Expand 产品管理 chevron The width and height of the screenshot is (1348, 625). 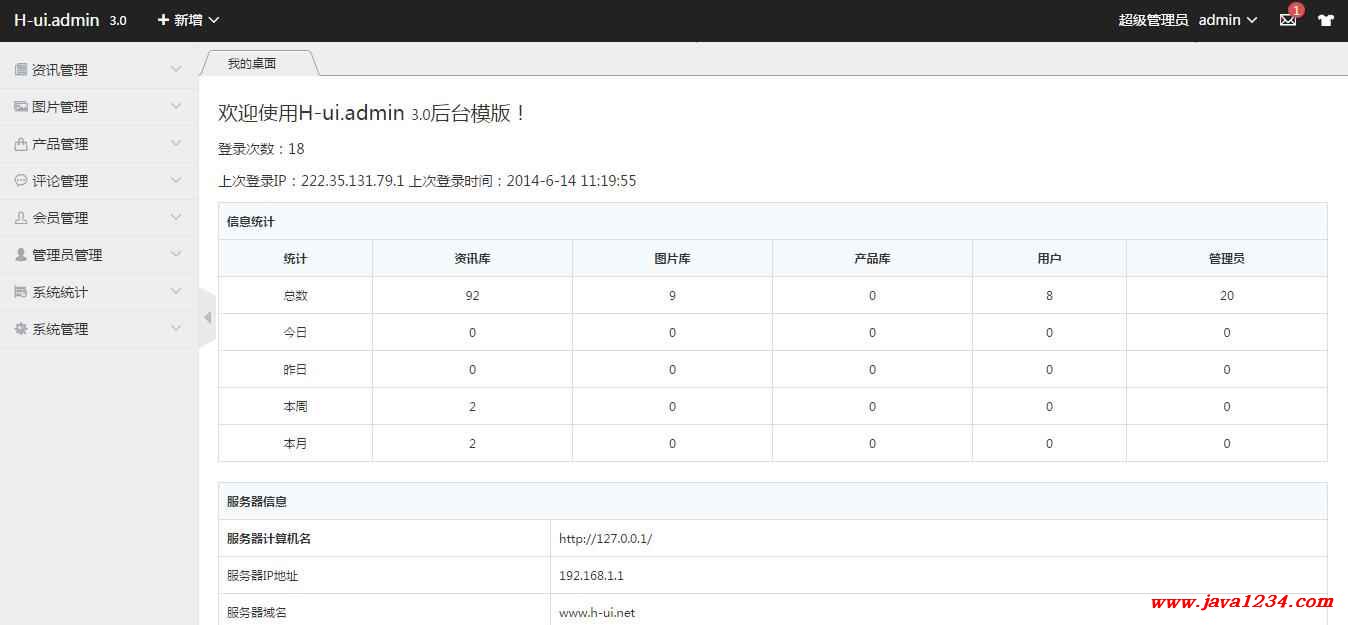click(x=176, y=143)
